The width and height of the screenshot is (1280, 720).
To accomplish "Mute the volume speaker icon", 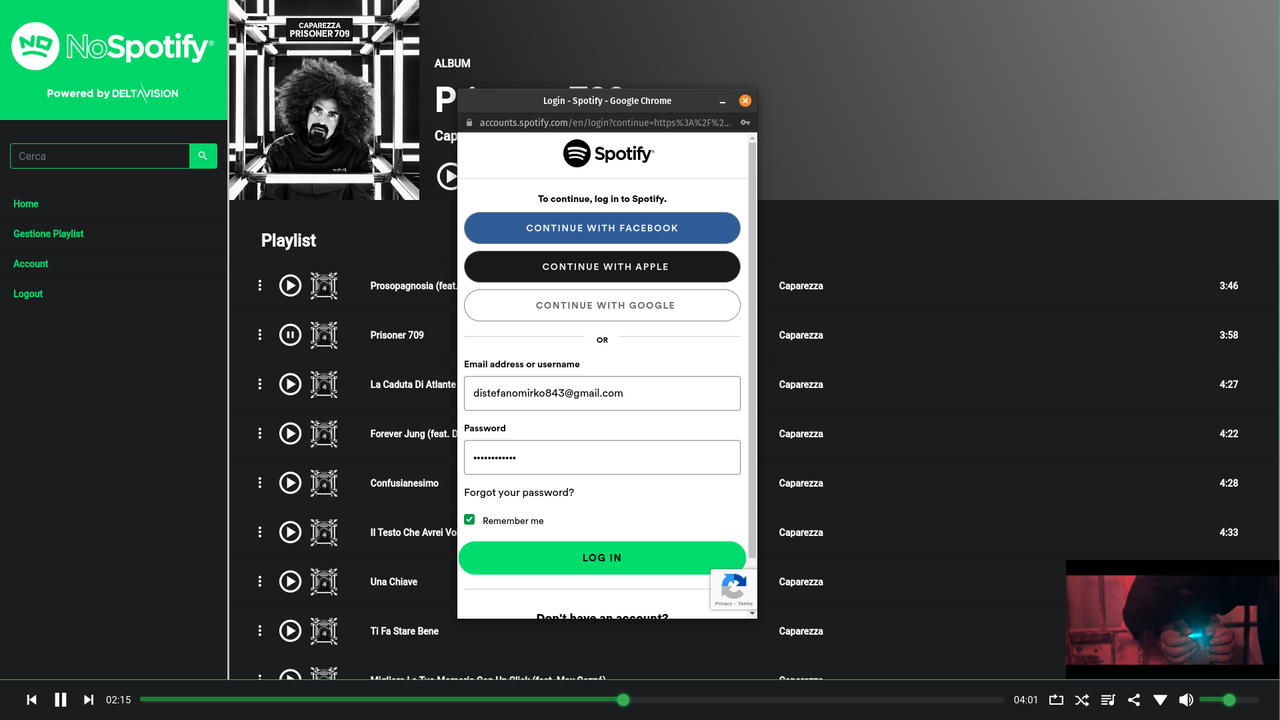I will pos(1186,700).
